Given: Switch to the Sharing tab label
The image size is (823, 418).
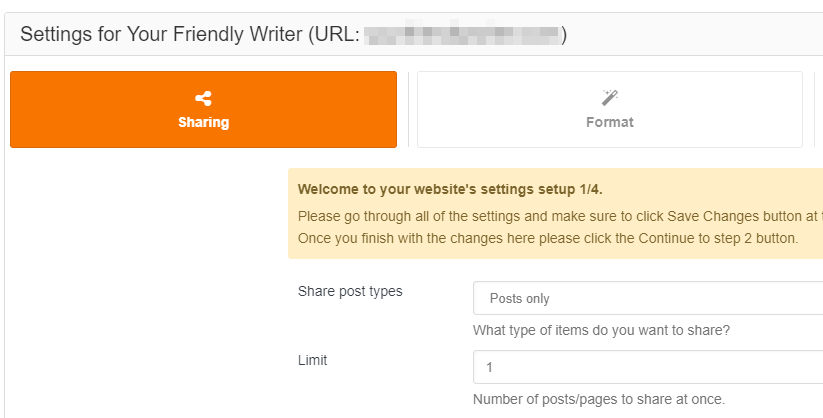Looking at the screenshot, I should [203, 122].
